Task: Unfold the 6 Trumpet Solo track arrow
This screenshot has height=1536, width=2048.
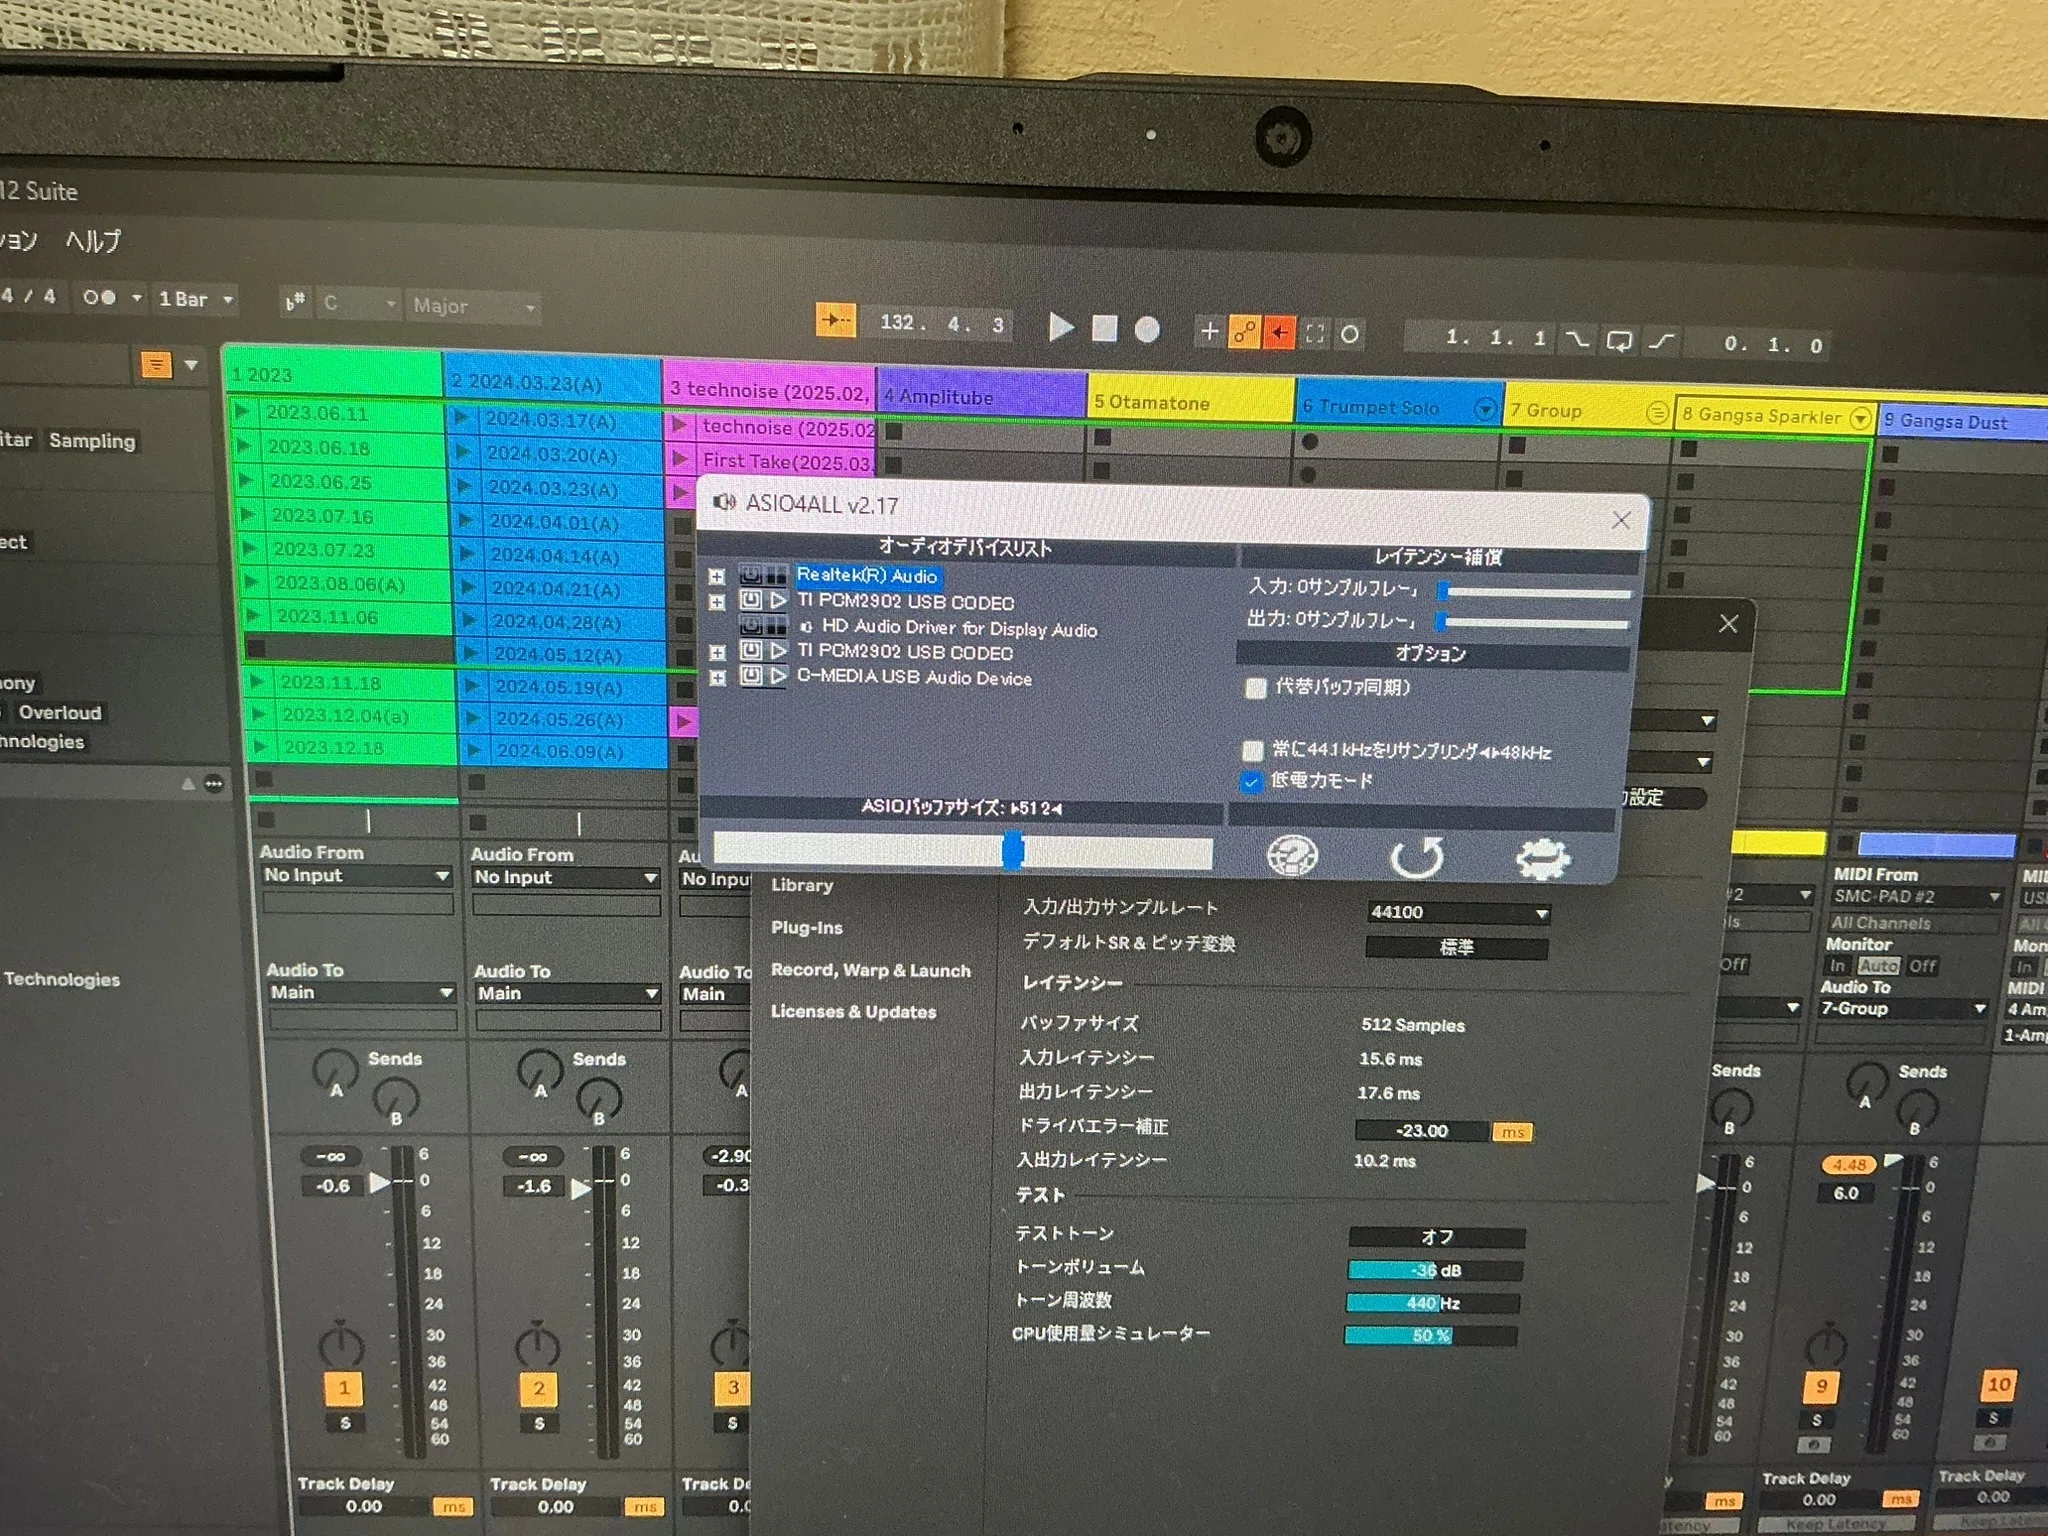Action: pyautogui.click(x=1486, y=409)
